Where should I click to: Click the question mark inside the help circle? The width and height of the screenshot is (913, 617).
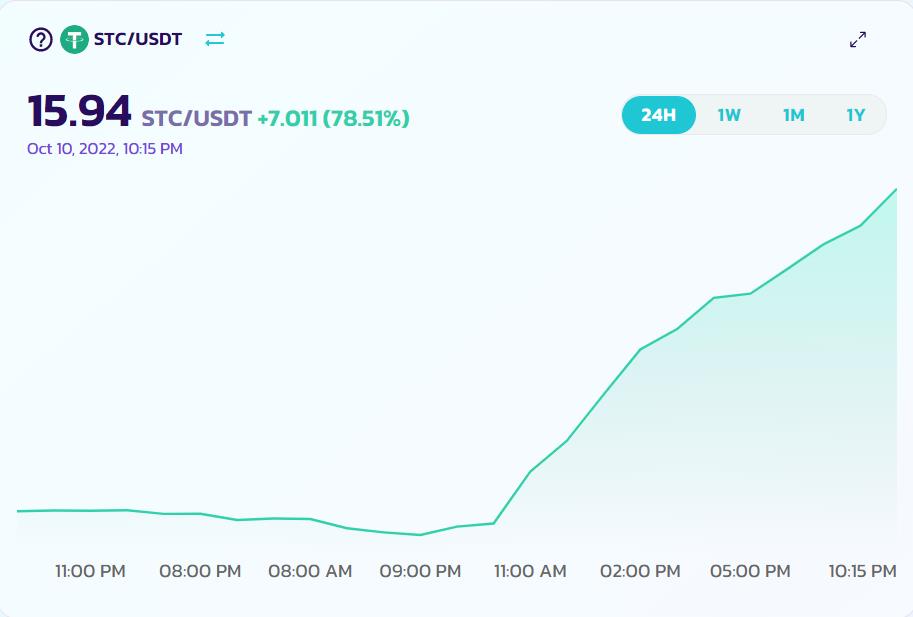[x=39, y=39]
